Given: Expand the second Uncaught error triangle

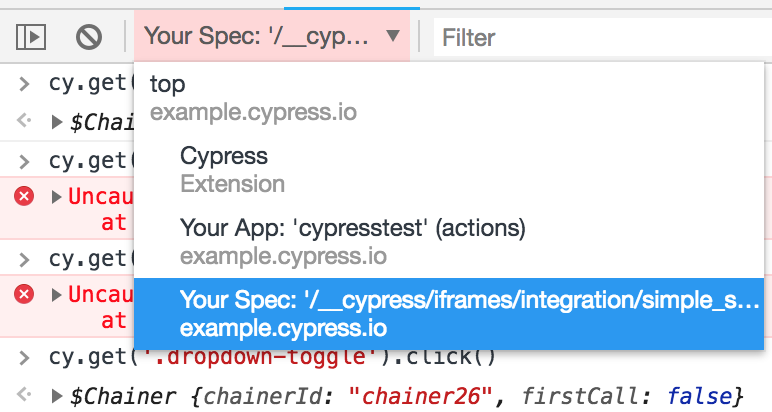Looking at the screenshot, I should tap(57, 295).
